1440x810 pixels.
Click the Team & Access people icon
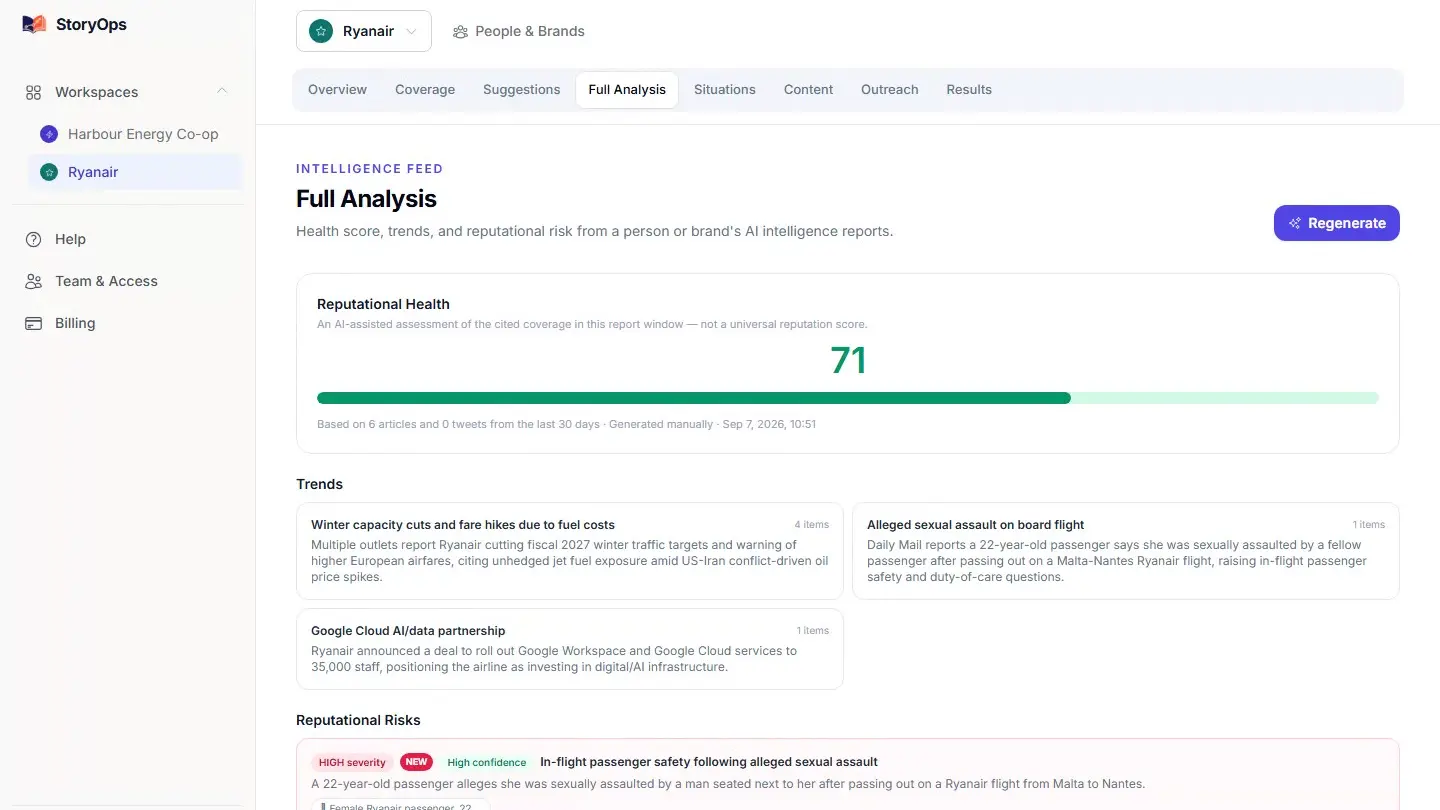pos(33,281)
